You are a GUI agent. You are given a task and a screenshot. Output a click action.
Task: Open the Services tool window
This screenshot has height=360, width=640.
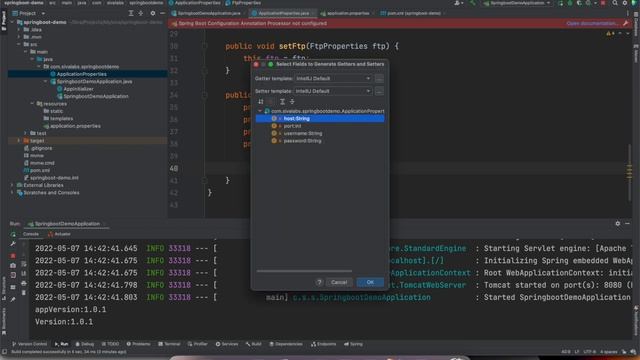(x=227, y=344)
